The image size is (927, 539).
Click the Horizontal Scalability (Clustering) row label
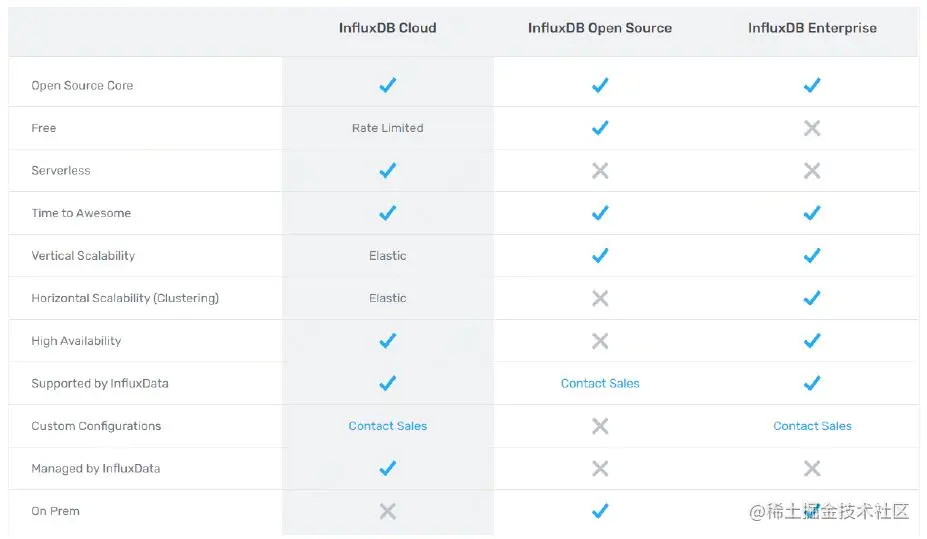(x=125, y=298)
